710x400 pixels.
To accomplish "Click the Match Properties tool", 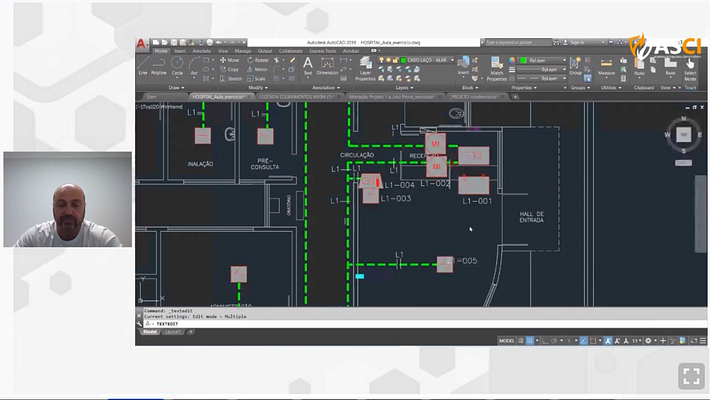I will tap(497, 69).
